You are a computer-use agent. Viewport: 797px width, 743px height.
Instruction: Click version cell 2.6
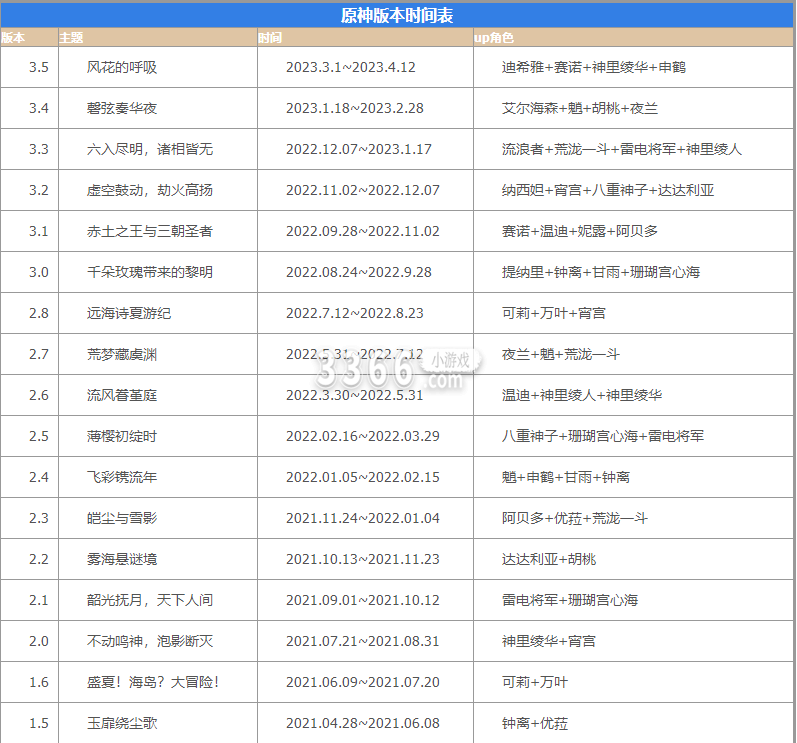coord(39,395)
